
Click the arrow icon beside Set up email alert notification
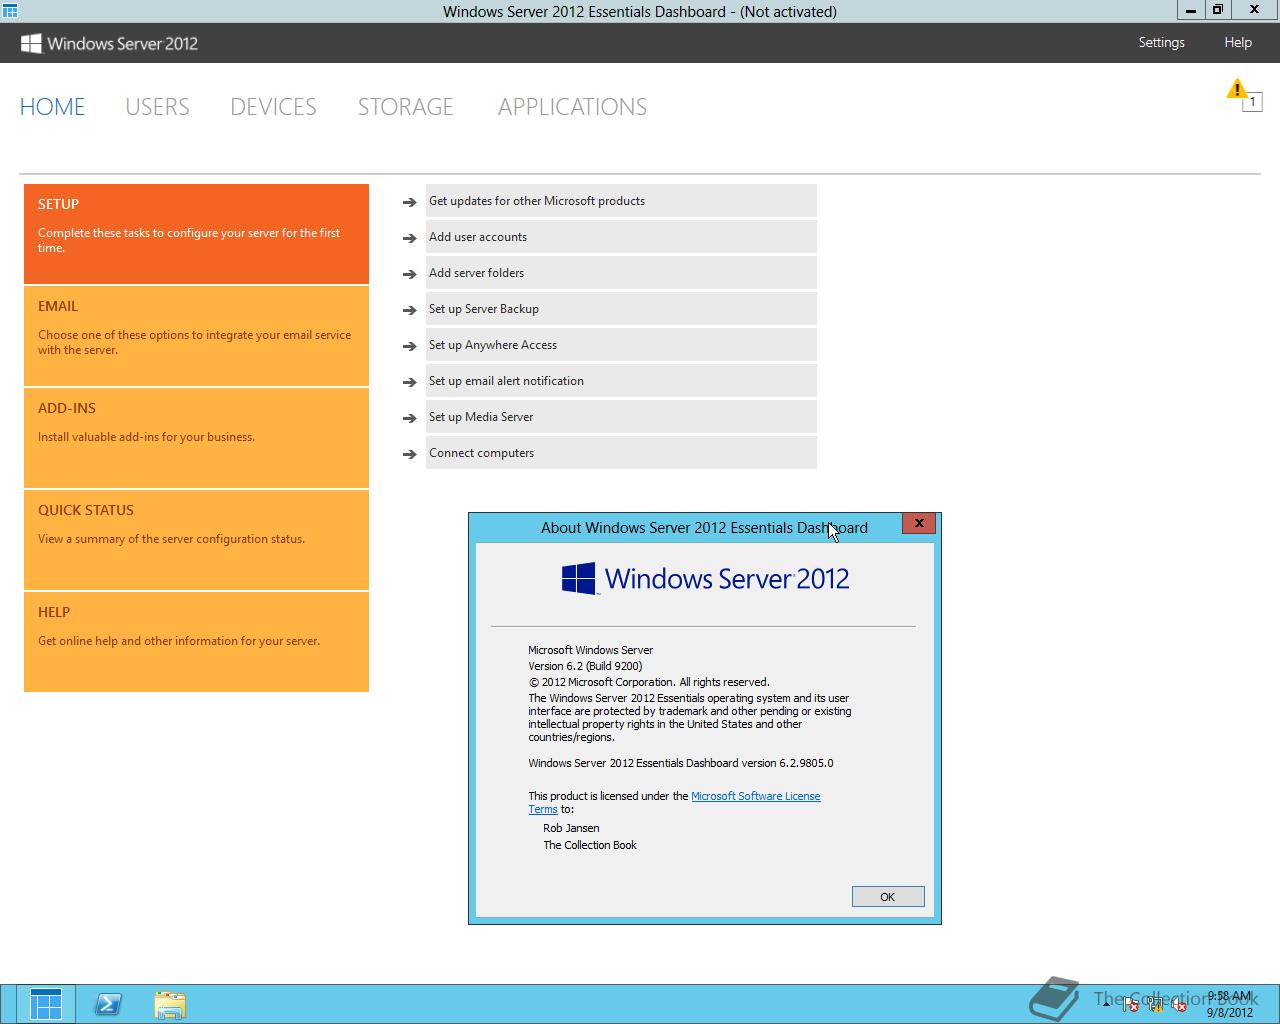coord(409,382)
